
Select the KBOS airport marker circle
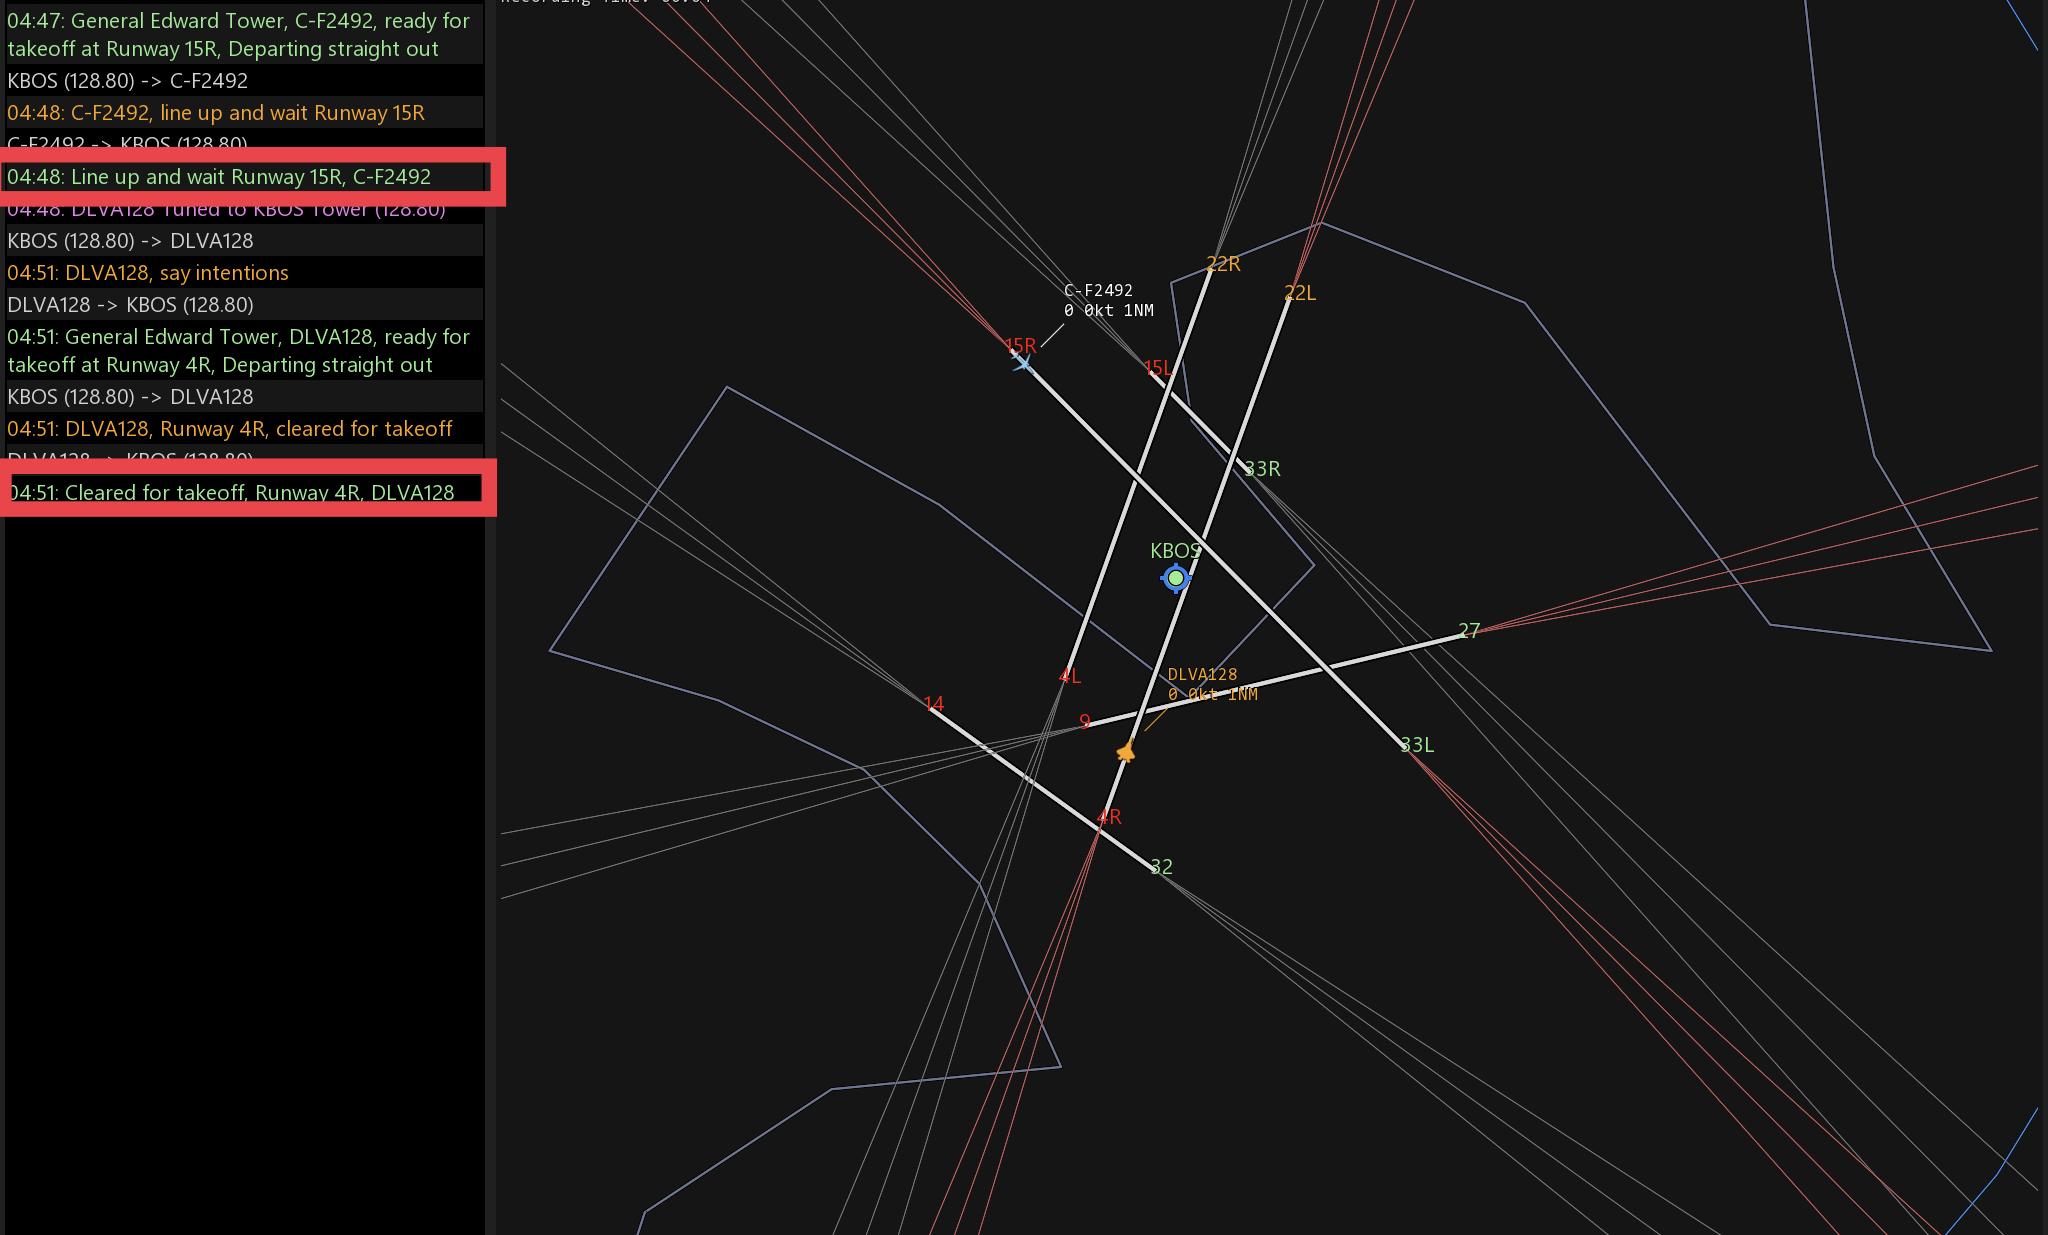click(1176, 578)
